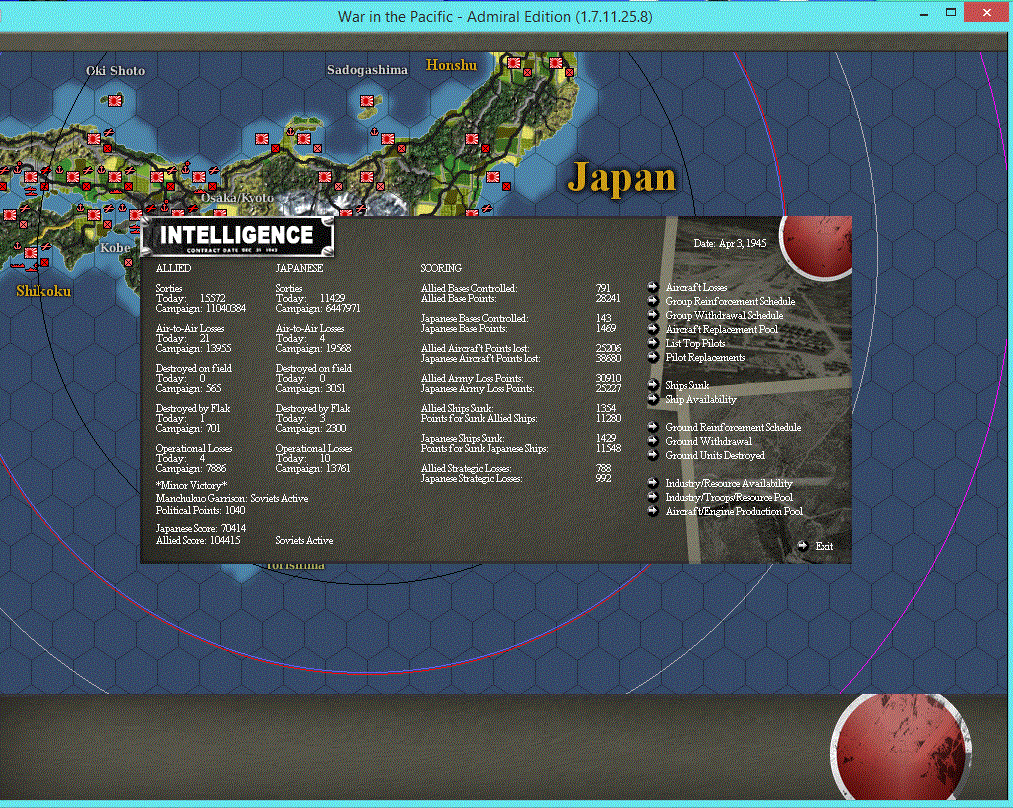Open Aircraft/Engine Production Pool
The width and height of the screenshot is (1013, 808).
click(x=734, y=512)
